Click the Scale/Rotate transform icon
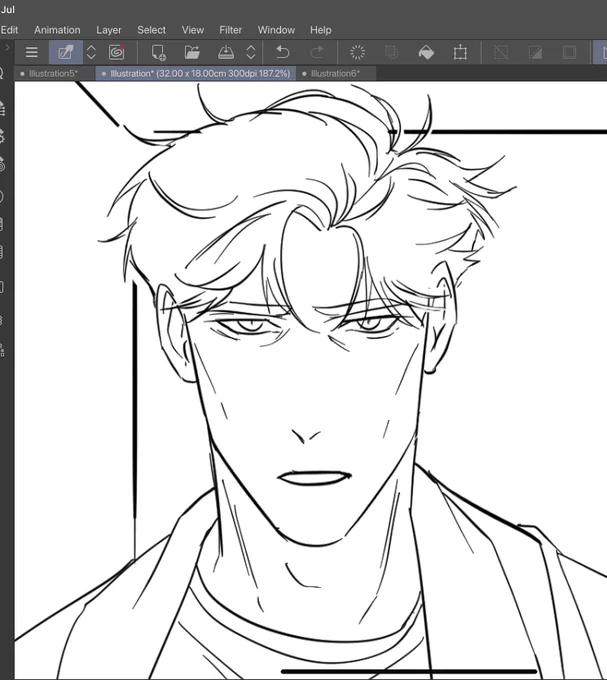This screenshot has width=607, height=680. tap(460, 52)
